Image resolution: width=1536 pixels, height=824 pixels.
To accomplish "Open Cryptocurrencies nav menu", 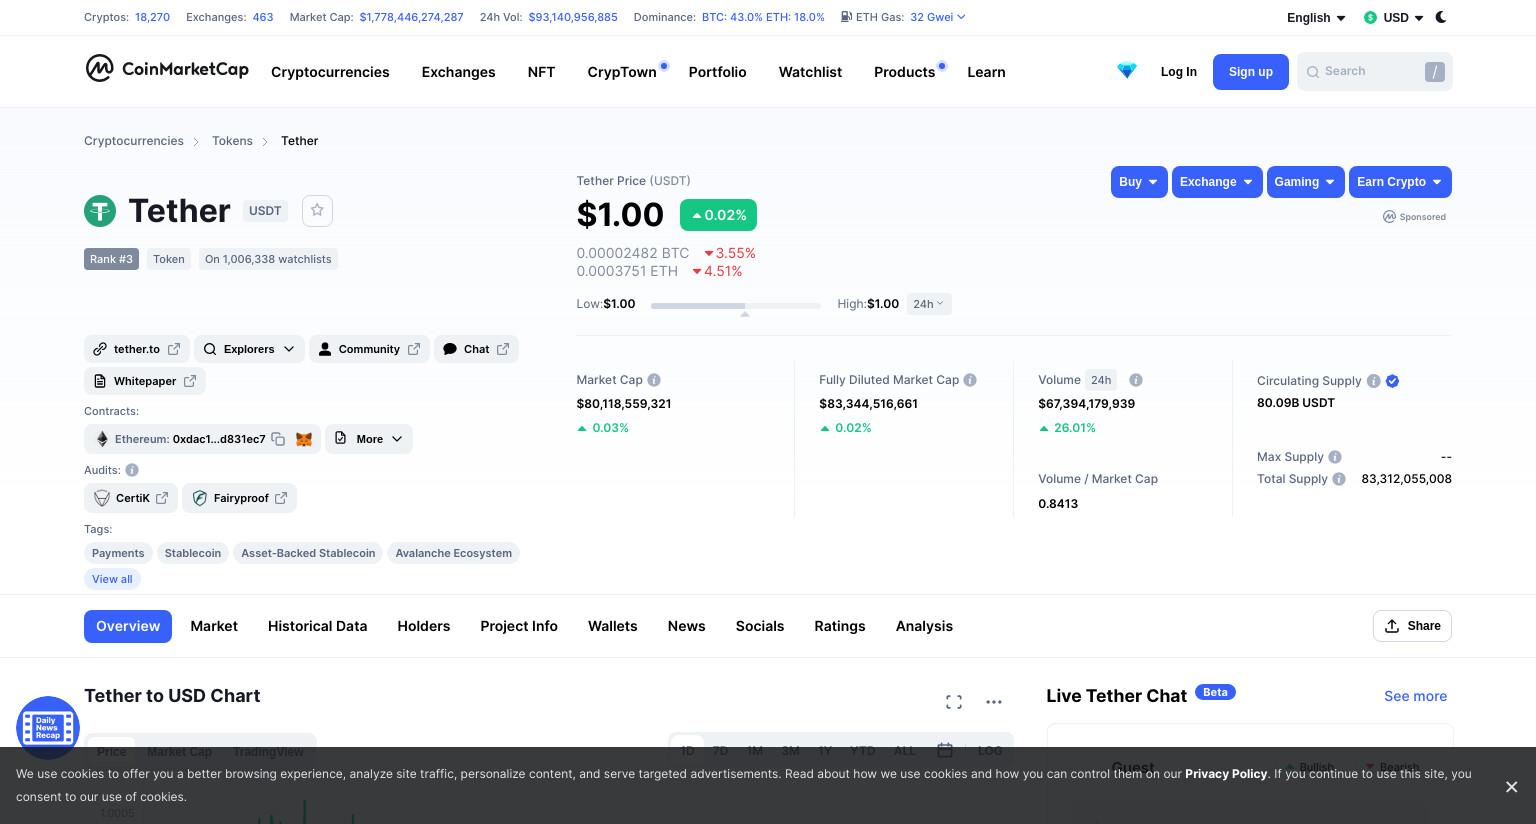I will click(x=330, y=72).
